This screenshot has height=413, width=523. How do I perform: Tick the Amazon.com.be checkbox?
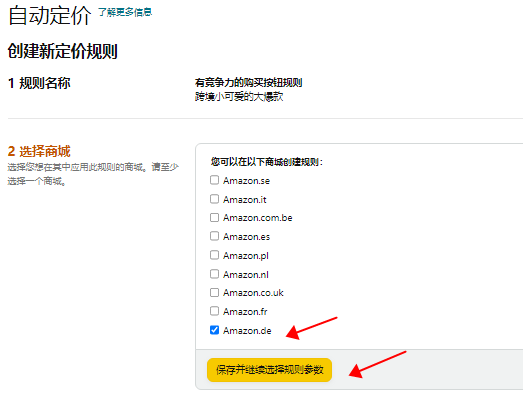[x=214, y=218]
